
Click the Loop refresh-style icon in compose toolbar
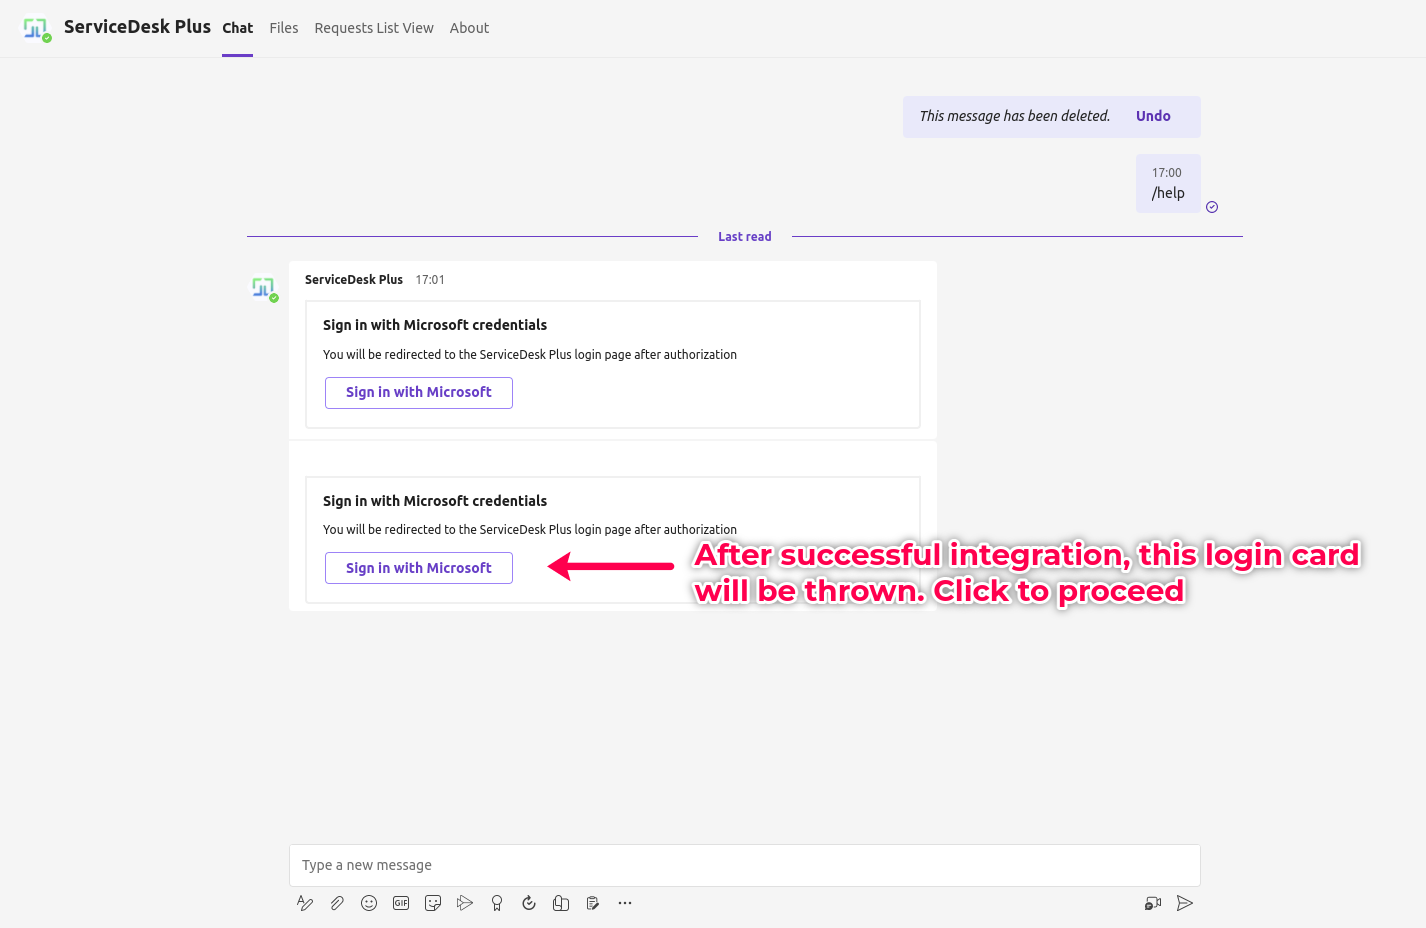tap(529, 903)
